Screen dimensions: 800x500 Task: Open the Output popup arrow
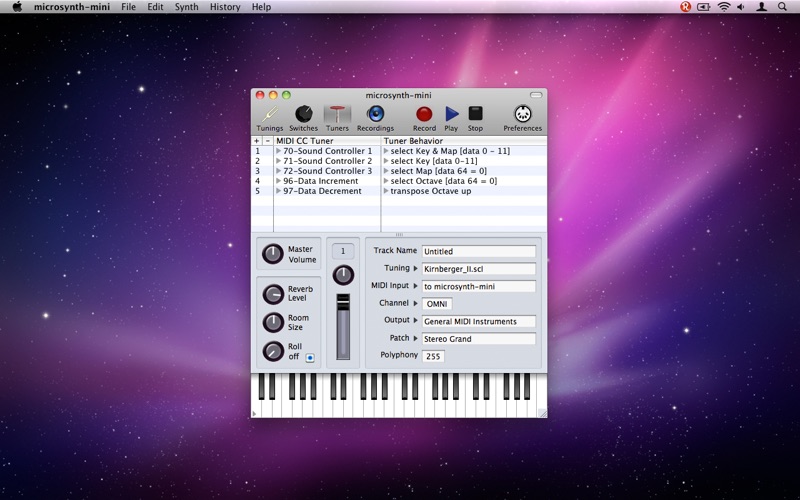(415, 320)
